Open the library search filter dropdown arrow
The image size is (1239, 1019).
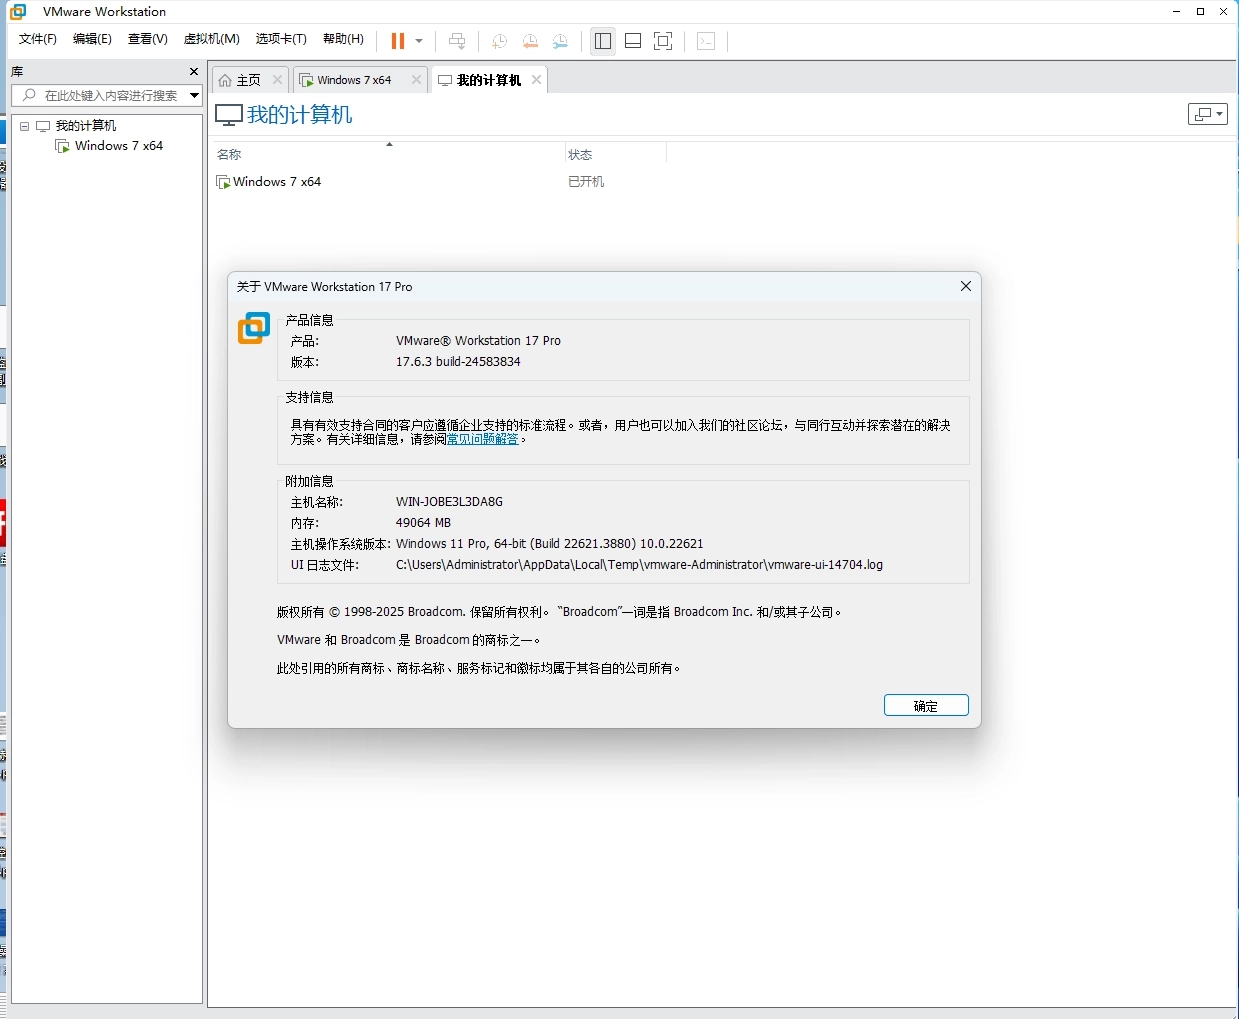pyautogui.click(x=195, y=95)
